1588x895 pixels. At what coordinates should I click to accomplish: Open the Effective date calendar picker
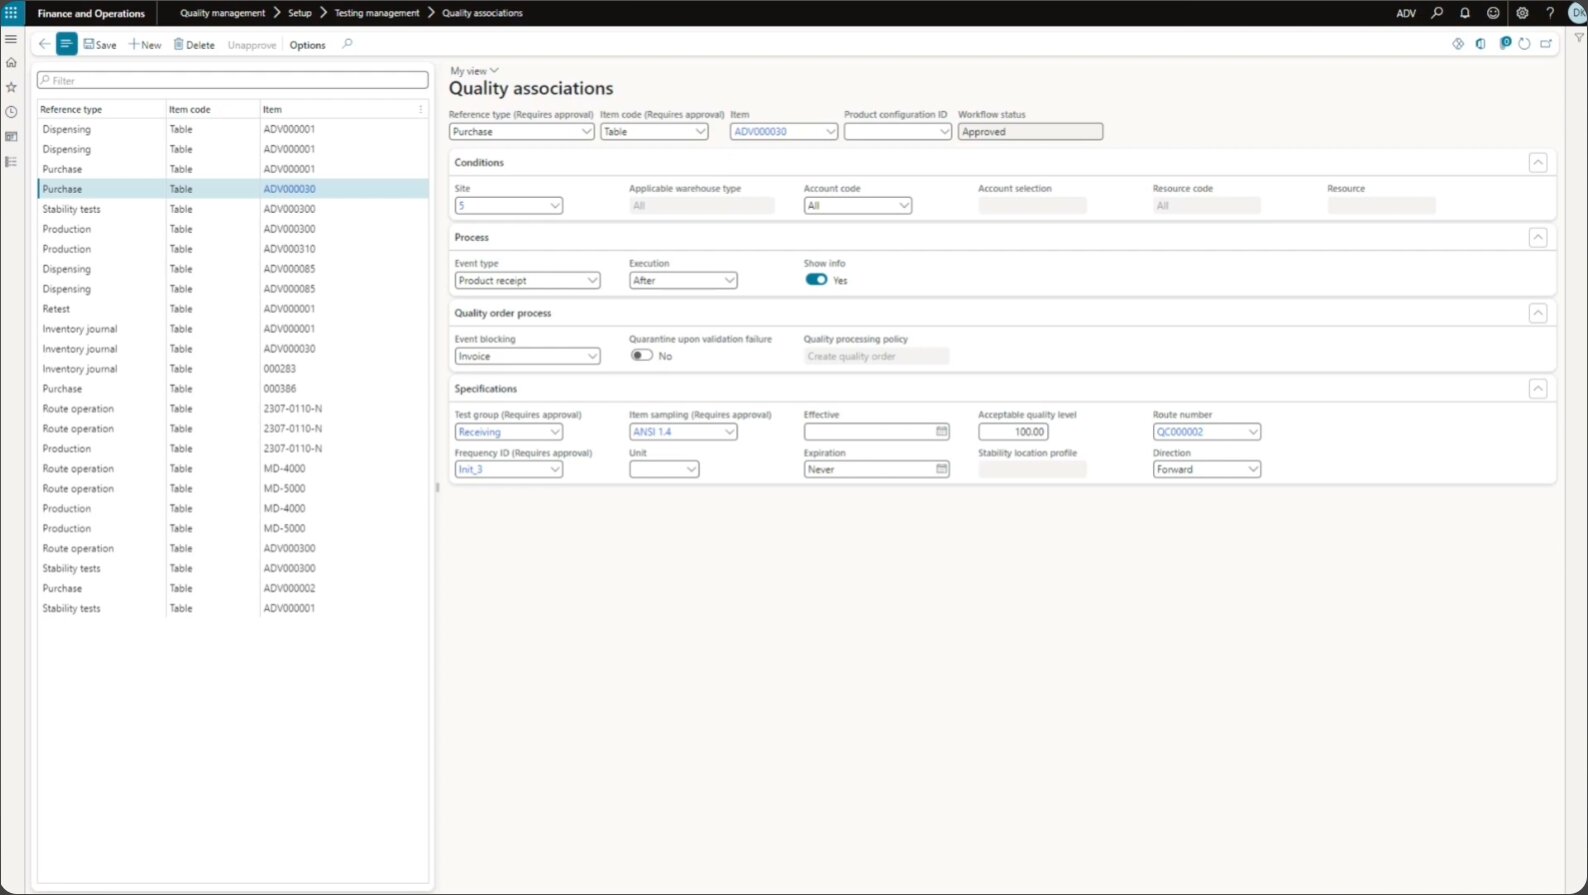coord(941,432)
